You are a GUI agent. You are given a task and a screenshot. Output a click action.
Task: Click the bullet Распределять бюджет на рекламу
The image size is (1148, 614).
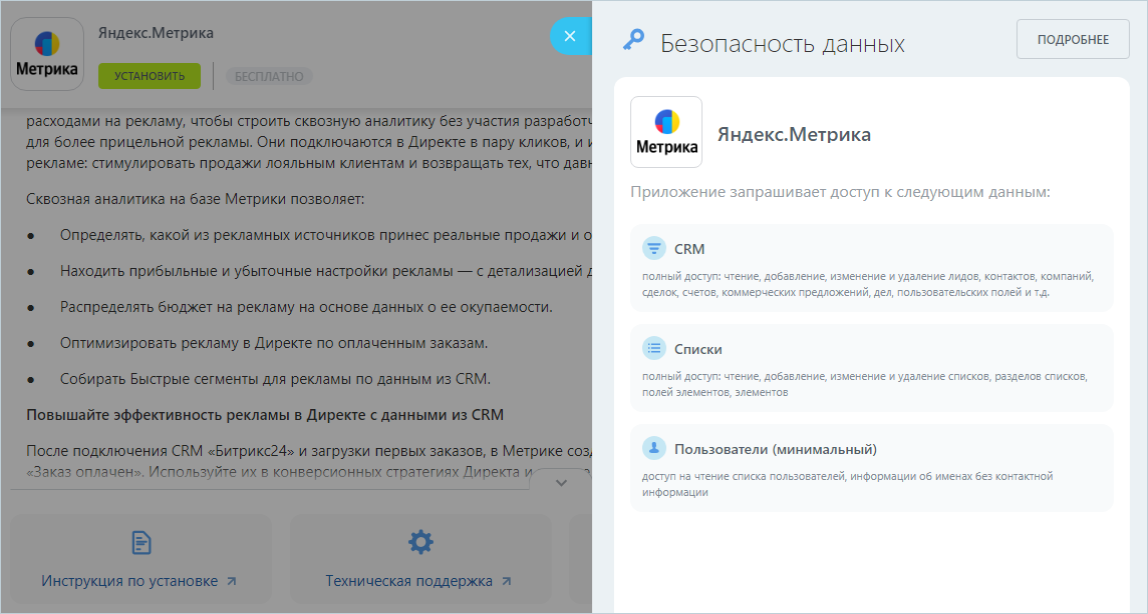tap(306, 307)
